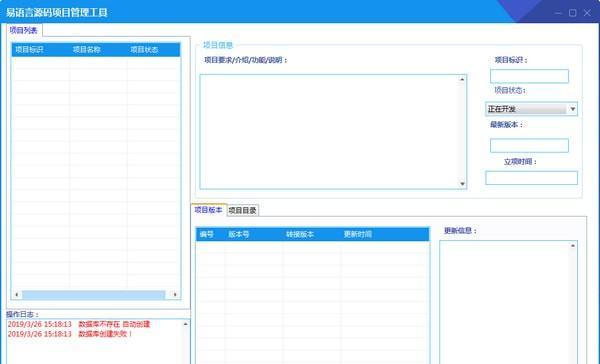600x364 pixels.
Task: Maximize the window
Action: point(572,13)
